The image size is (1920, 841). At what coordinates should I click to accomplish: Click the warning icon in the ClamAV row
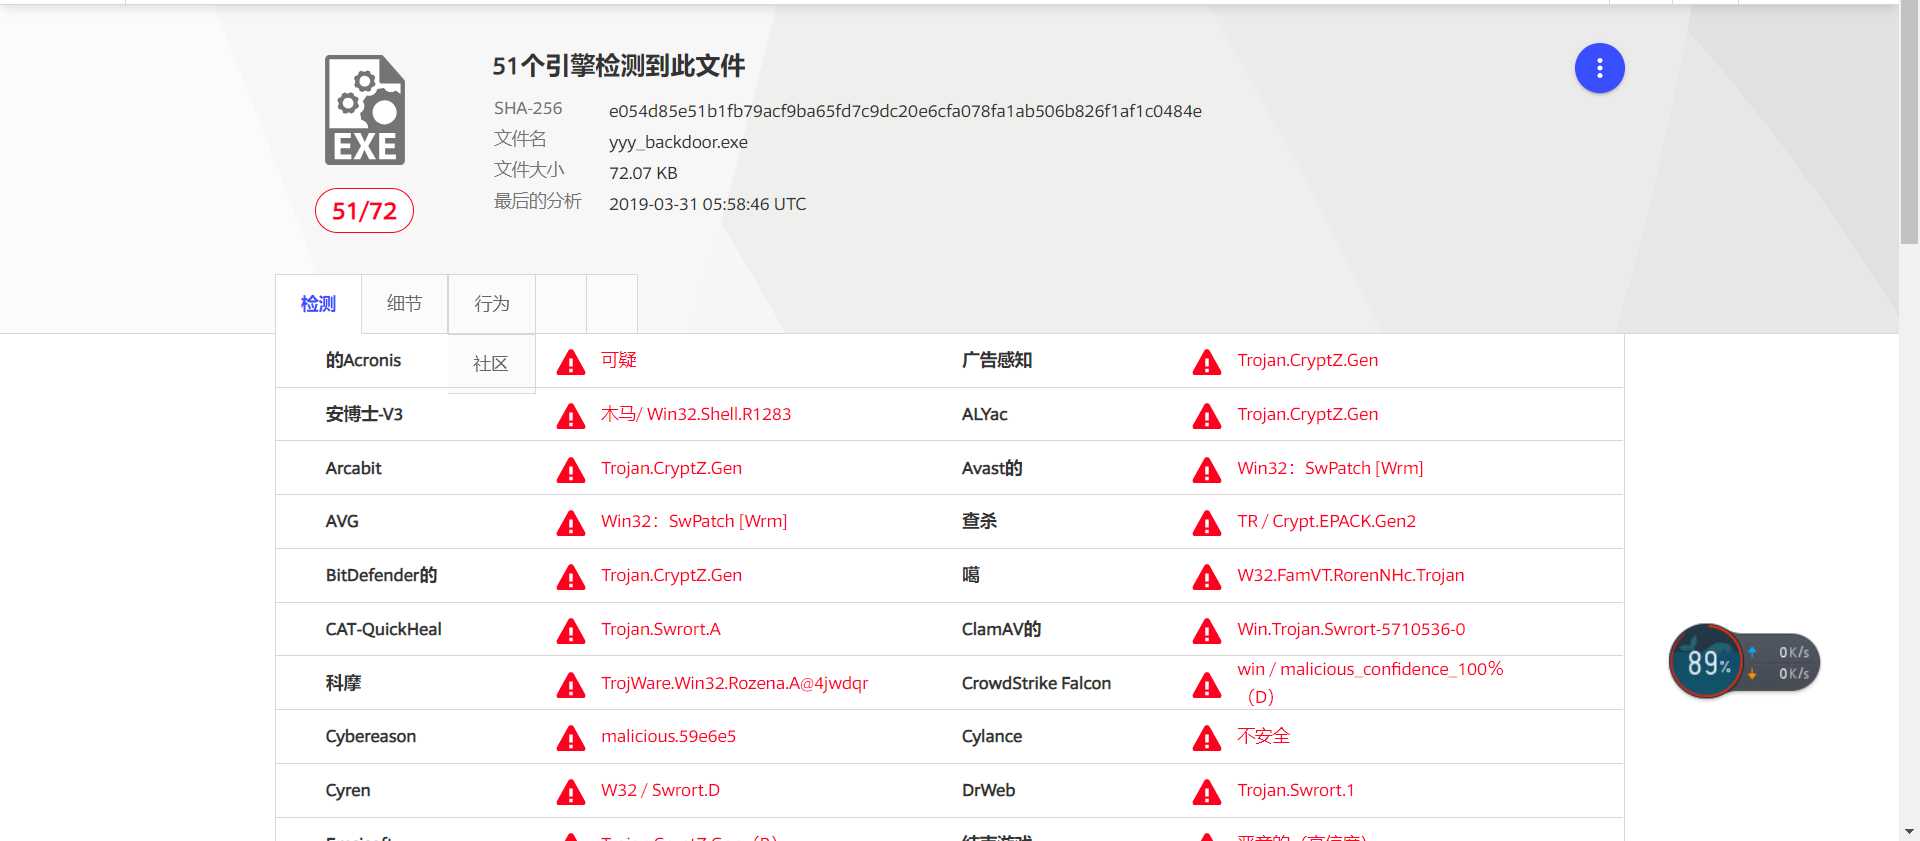[x=1207, y=631]
